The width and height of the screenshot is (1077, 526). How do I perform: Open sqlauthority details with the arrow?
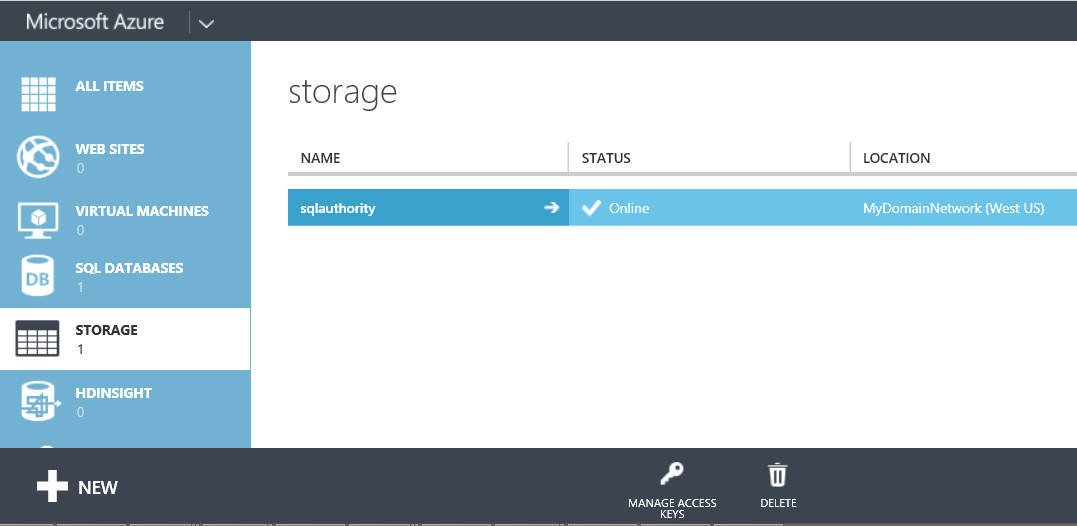click(x=551, y=208)
